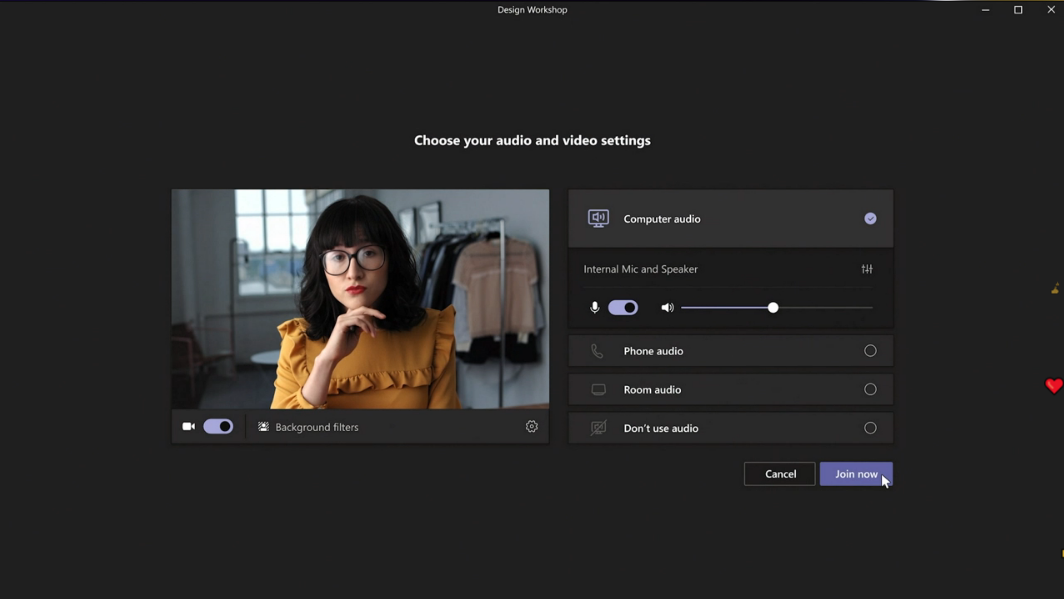Select the Phone audio radio button
Screen dimensions: 1064x599
(870, 351)
